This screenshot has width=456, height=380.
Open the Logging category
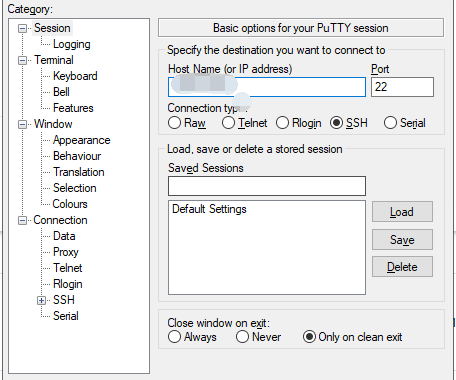(x=72, y=44)
